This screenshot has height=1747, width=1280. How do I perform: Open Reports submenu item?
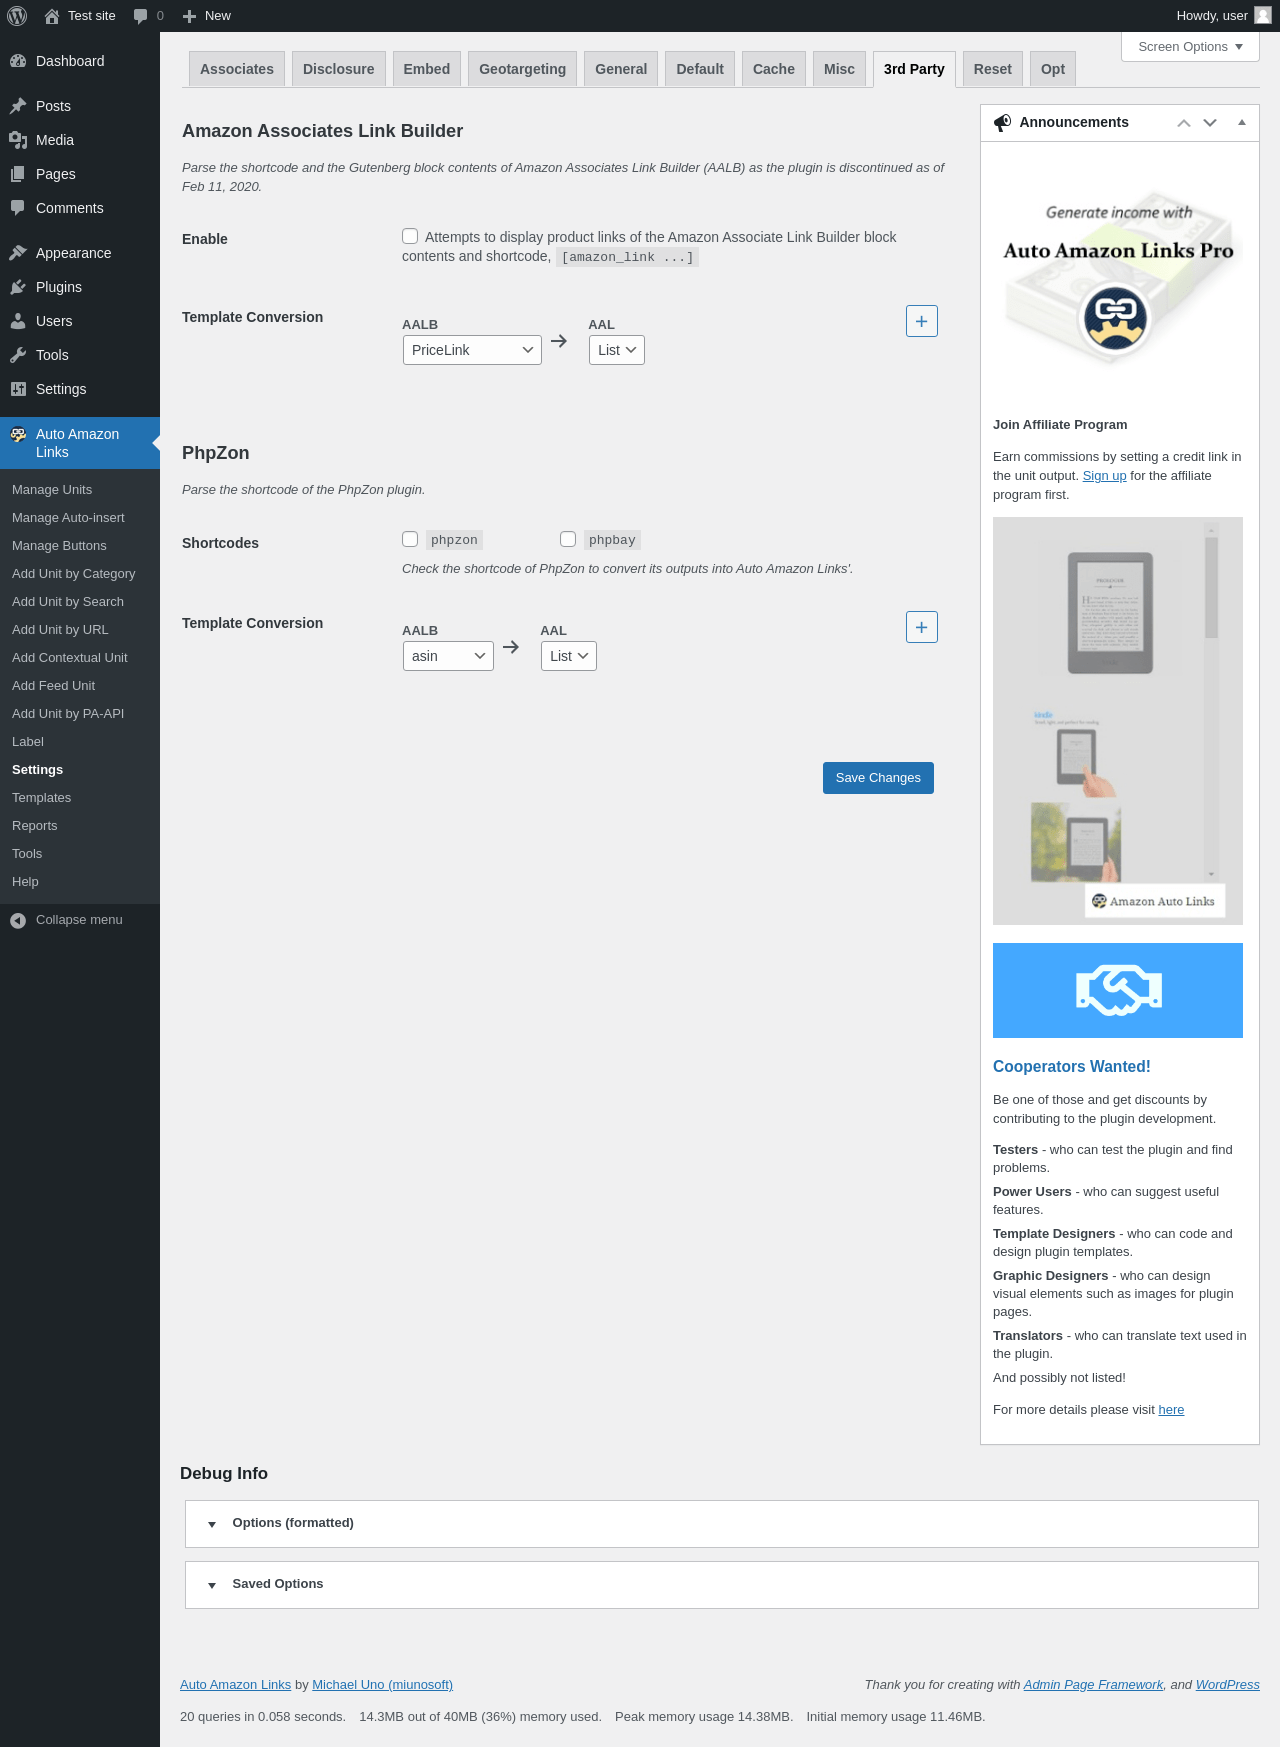click(x=80, y=826)
